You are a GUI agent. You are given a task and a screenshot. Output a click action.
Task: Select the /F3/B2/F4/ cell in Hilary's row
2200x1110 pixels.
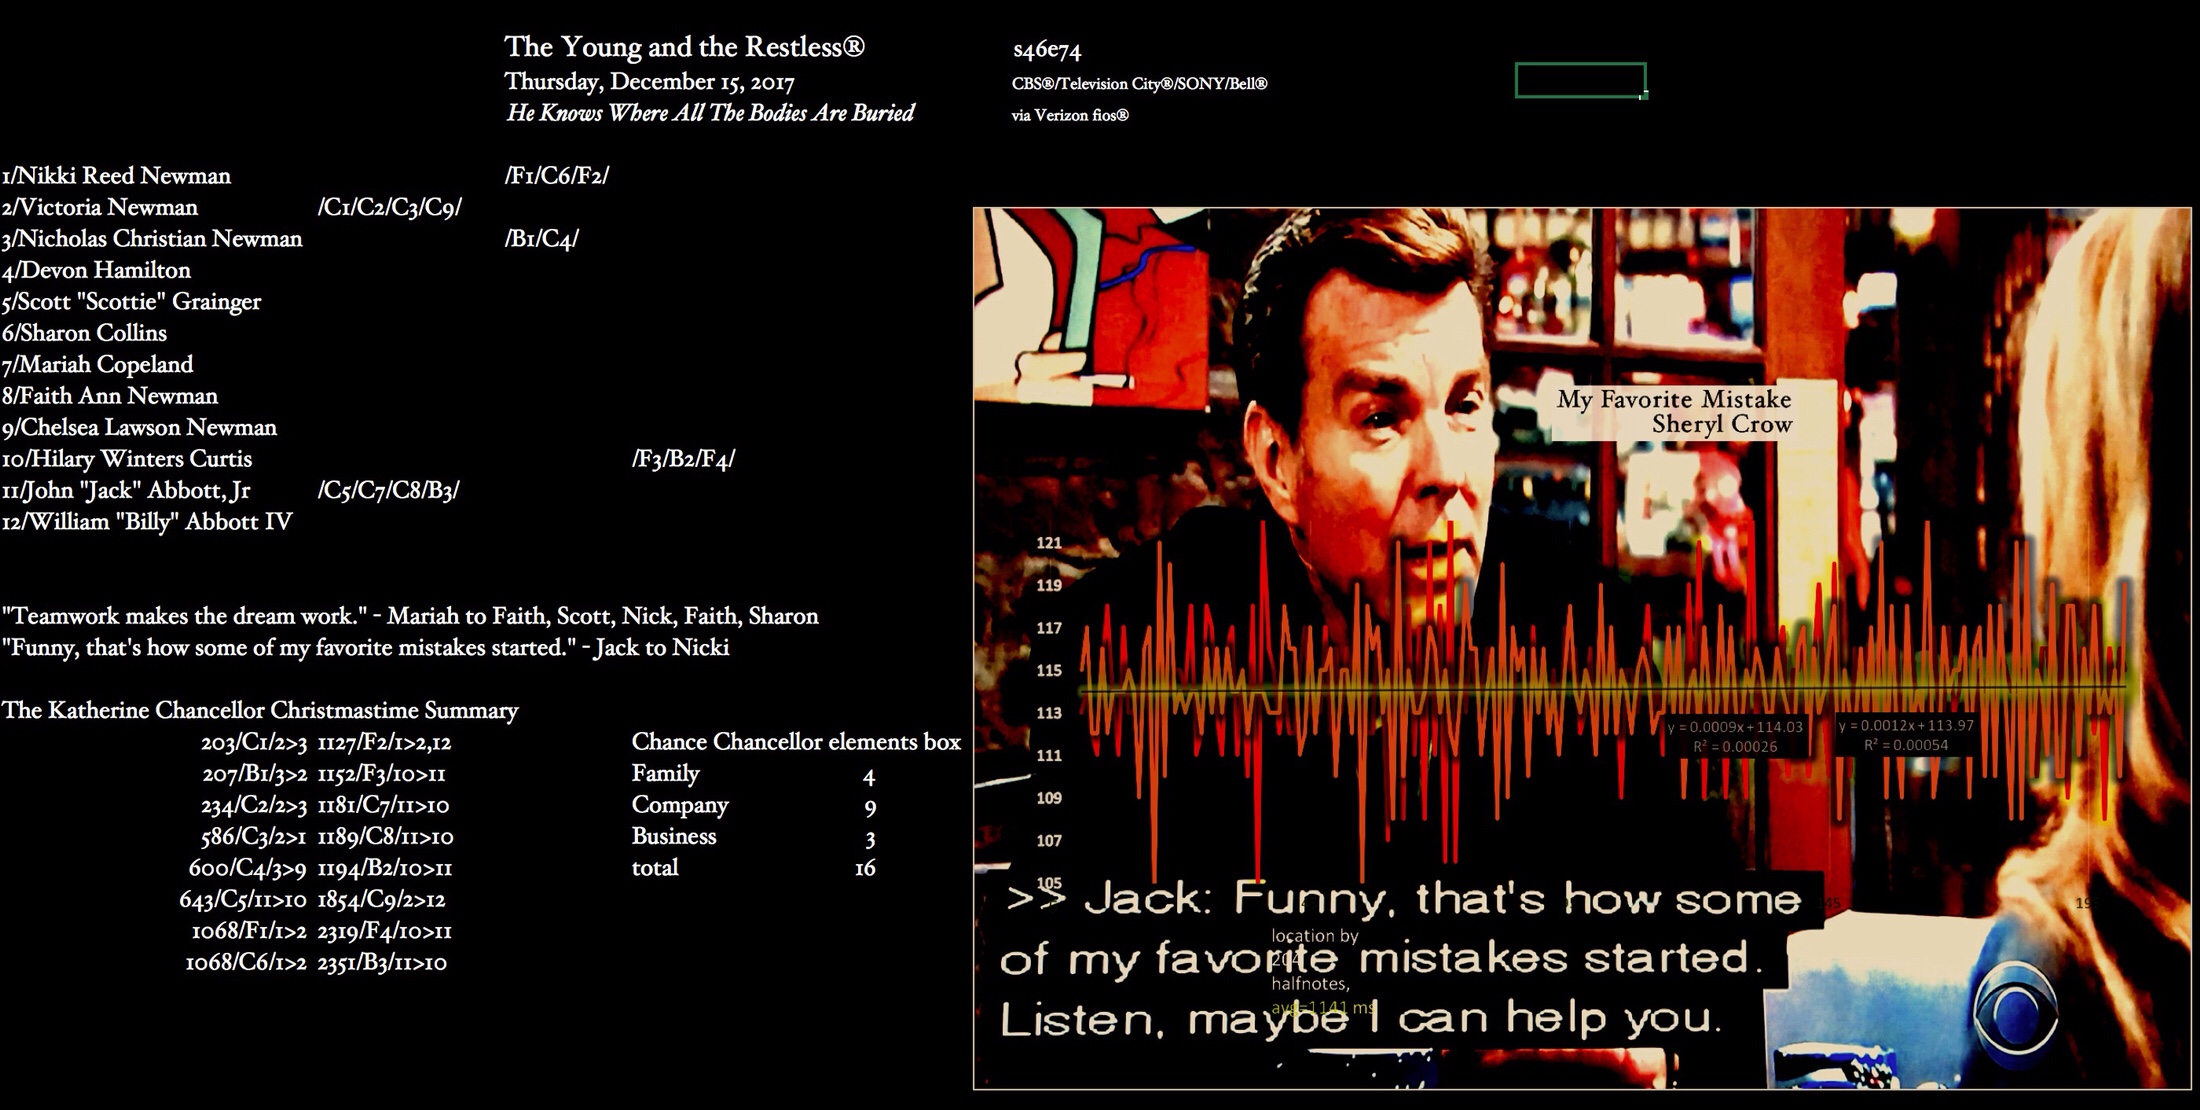(683, 459)
